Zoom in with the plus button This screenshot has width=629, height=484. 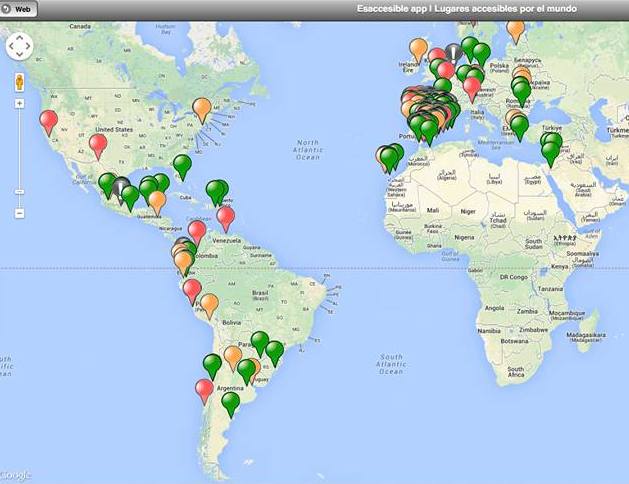click(x=19, y=104)
